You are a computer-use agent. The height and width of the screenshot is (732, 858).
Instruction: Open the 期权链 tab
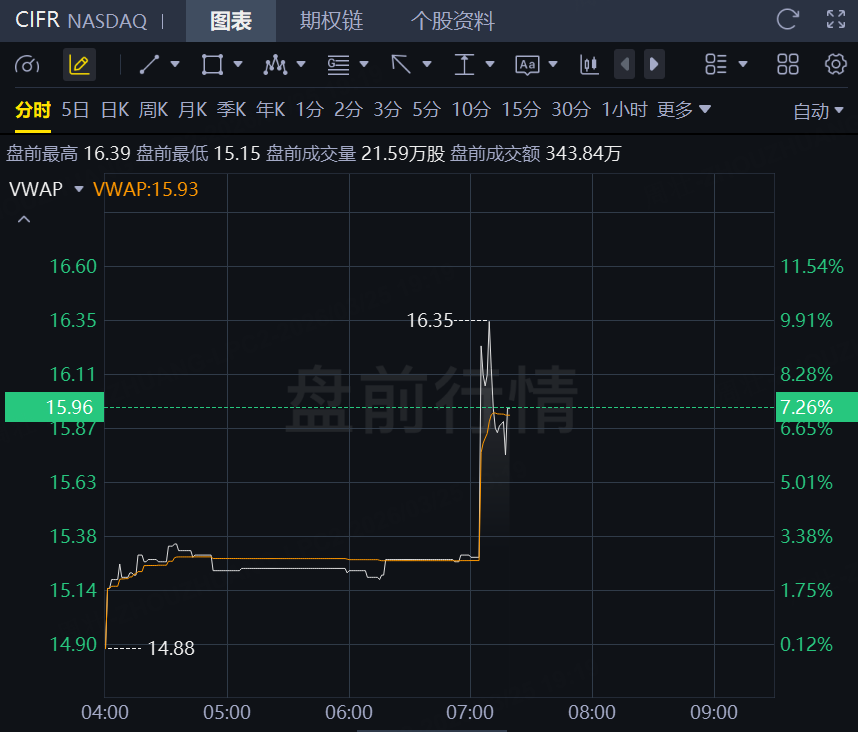pos(332,21)
